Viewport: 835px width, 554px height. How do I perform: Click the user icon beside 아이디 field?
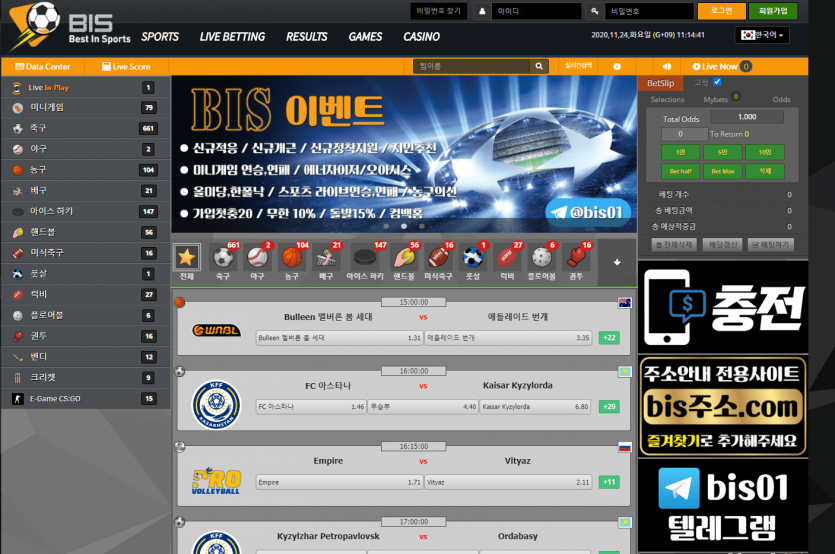tap(482, 11)
